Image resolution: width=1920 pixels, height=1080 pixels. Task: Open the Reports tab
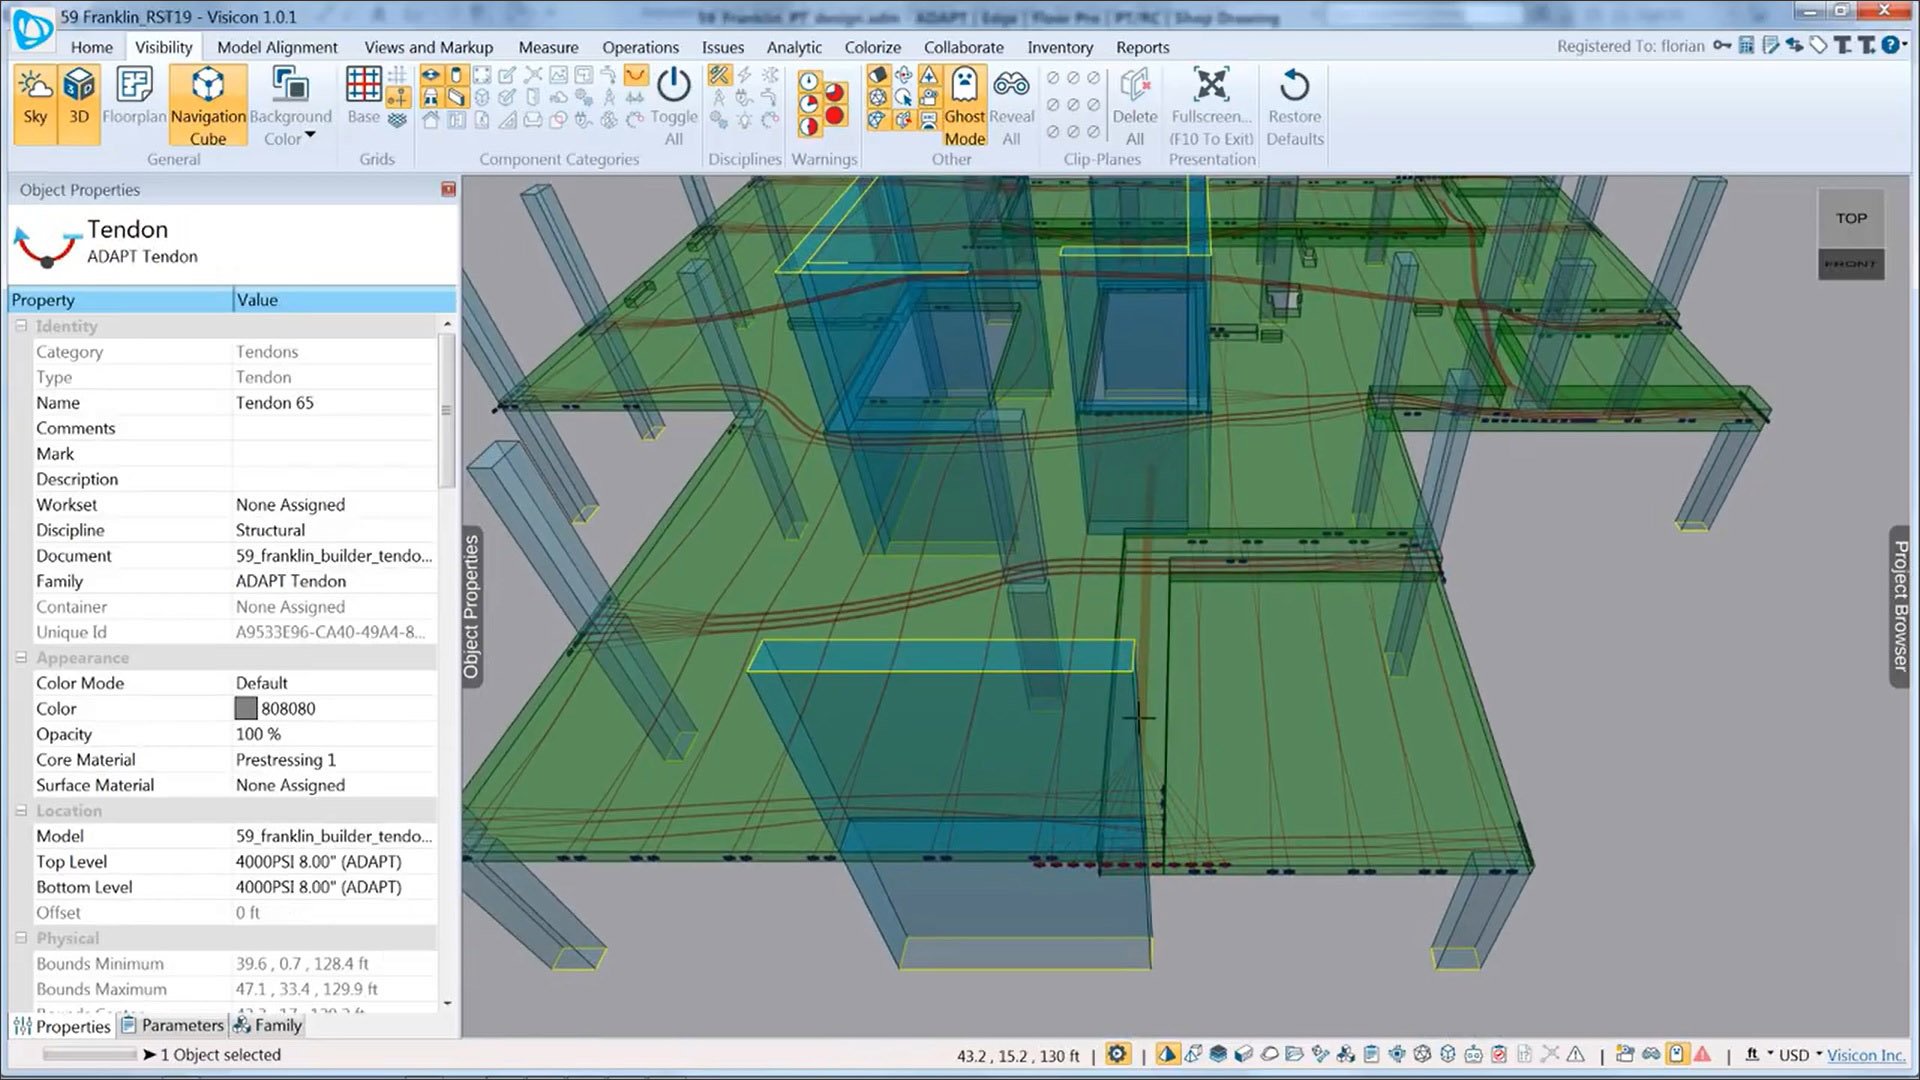[1142, 47]
